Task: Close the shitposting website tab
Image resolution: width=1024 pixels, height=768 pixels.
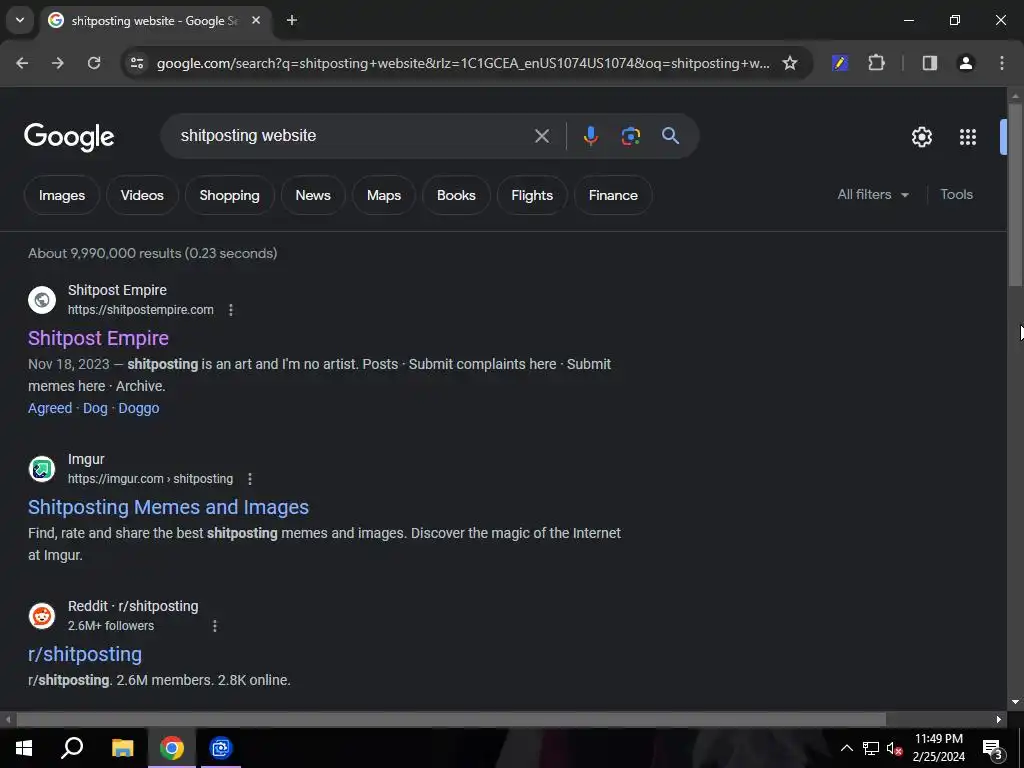Action: coord(256,20)
